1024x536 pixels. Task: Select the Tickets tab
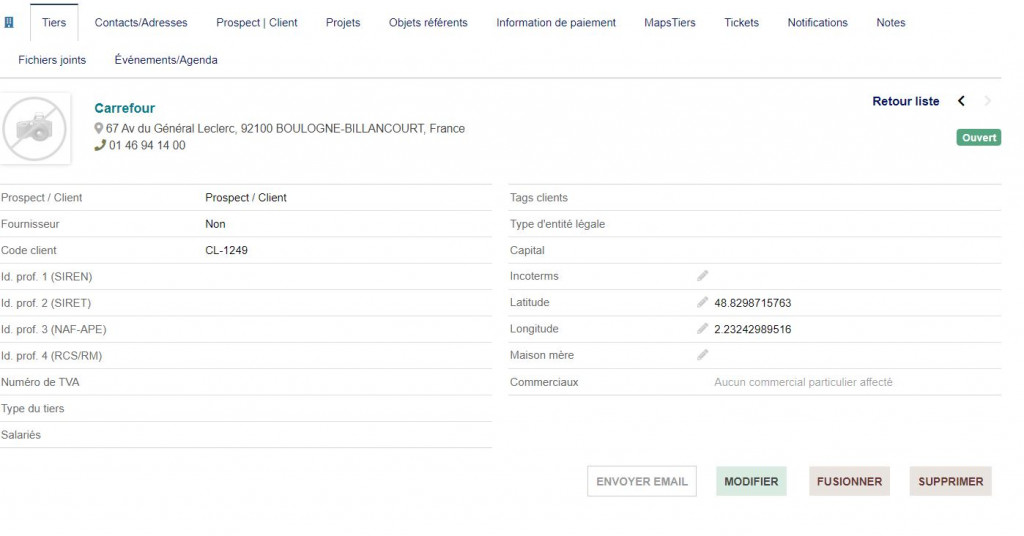point(741,22)
